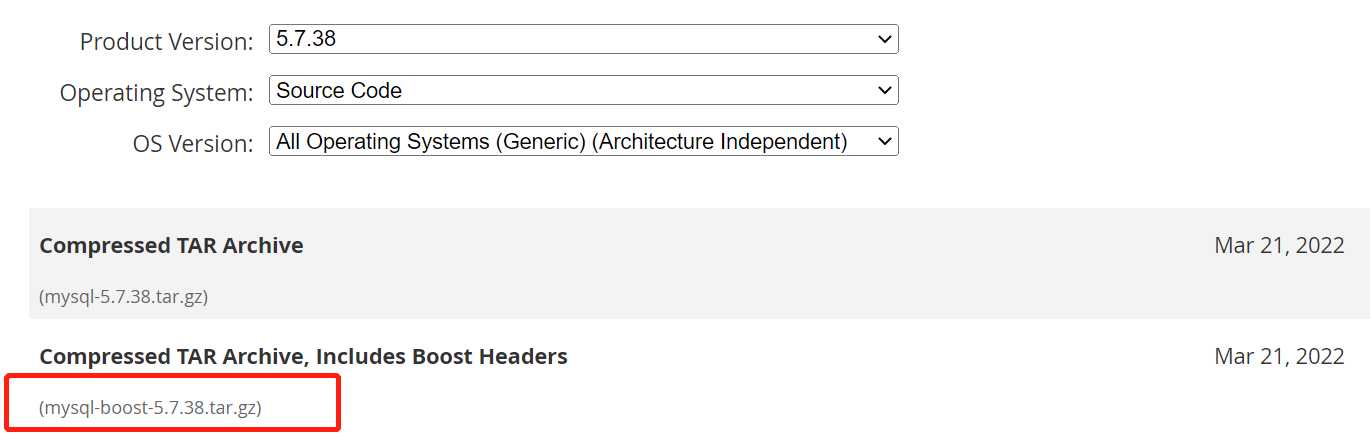Screen dimensions: 1370x441
Task: Click the Operating System label
Action: pyautogui.click(x=157, y=93)
